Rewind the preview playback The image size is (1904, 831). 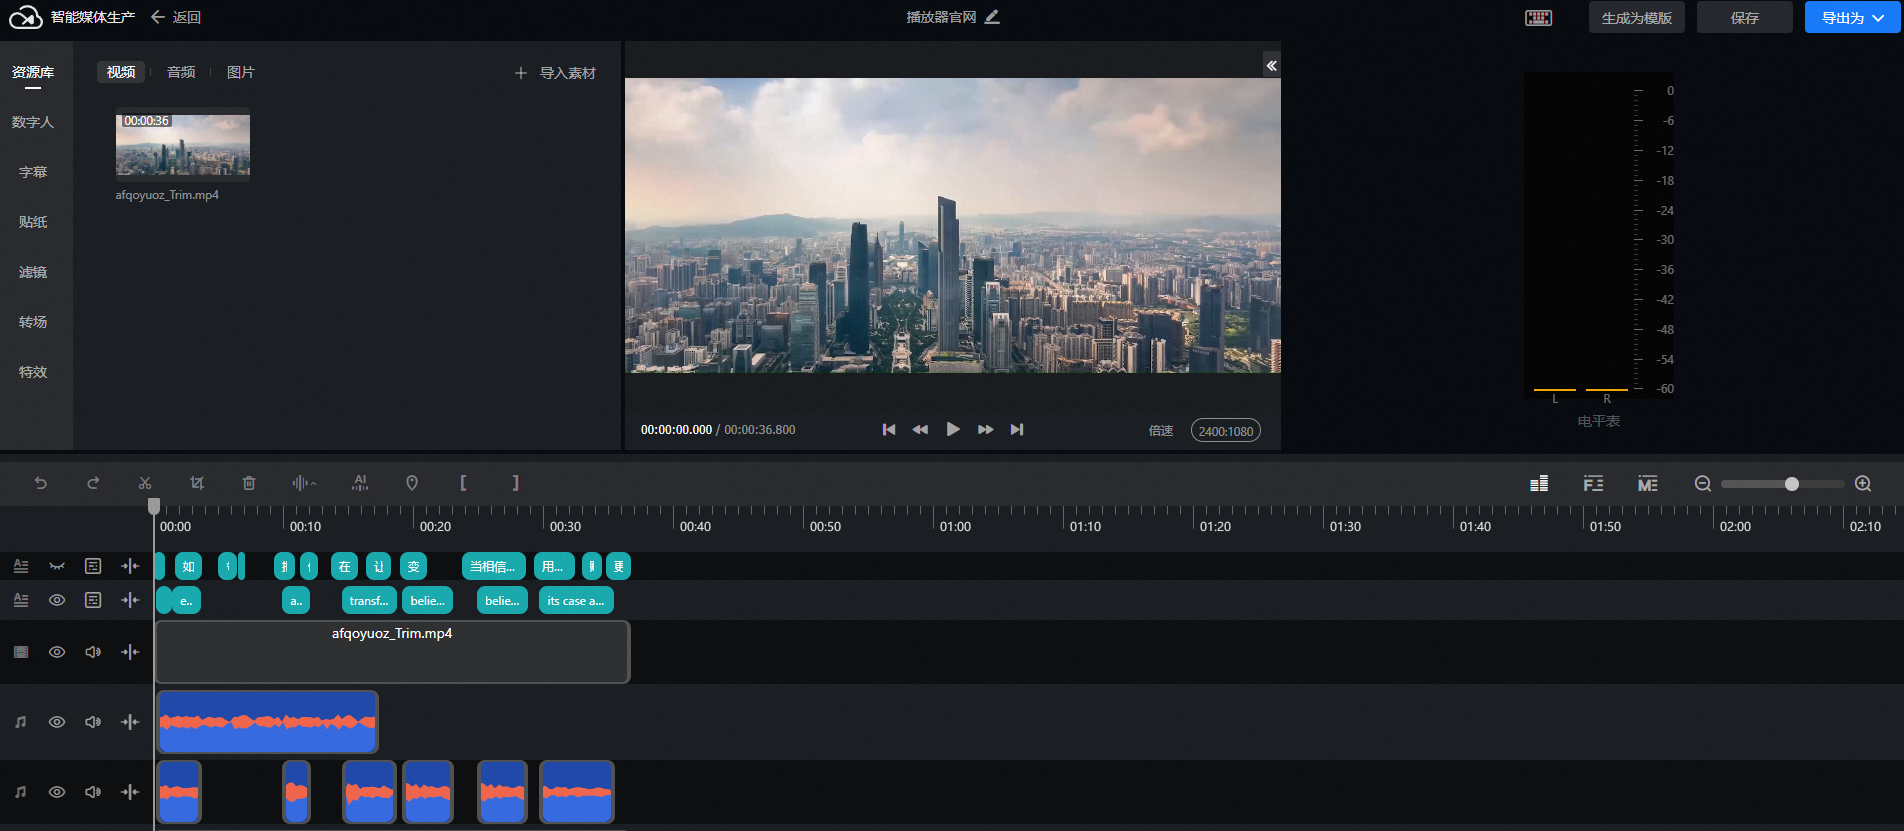pos(921,429)
